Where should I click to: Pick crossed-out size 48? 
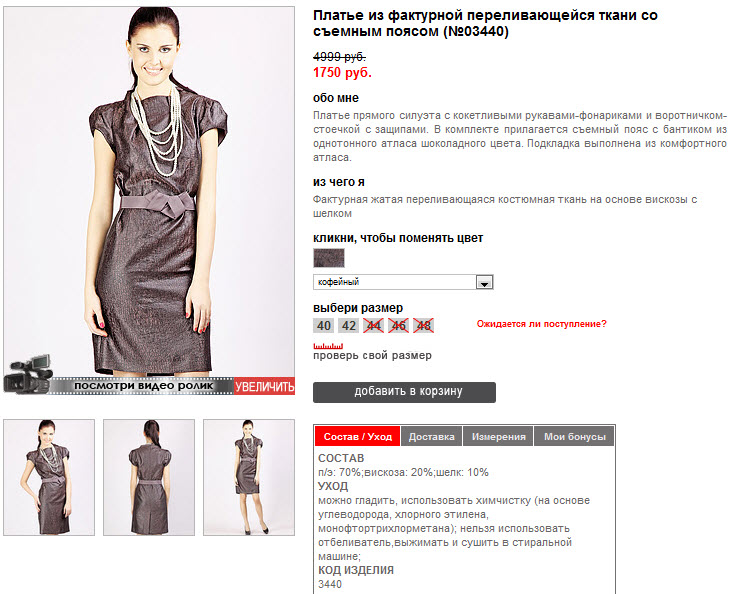pyautogui.click(x=424, y=326)
